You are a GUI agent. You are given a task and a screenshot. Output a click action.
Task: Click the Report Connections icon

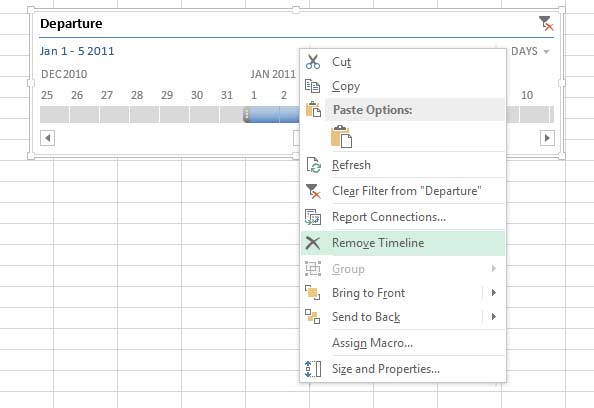pyautogui.click(x=313, y=217)
